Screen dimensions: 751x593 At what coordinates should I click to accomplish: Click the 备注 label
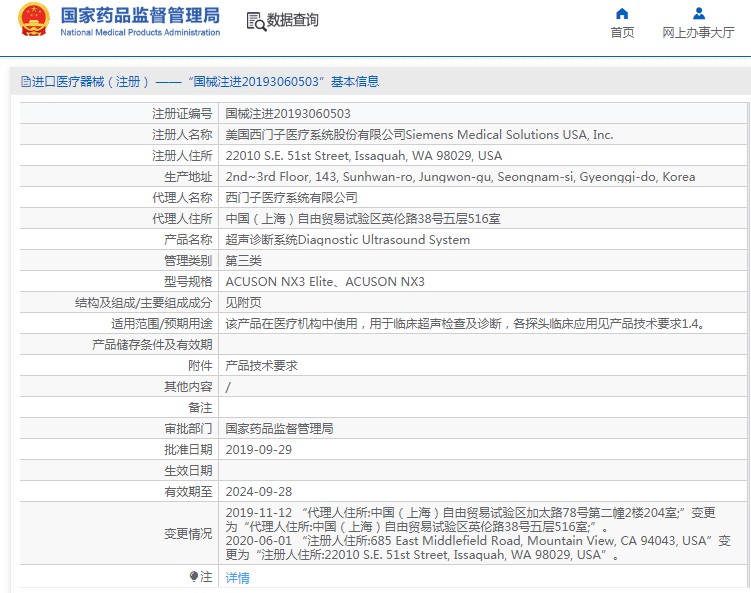coord(200,408)
